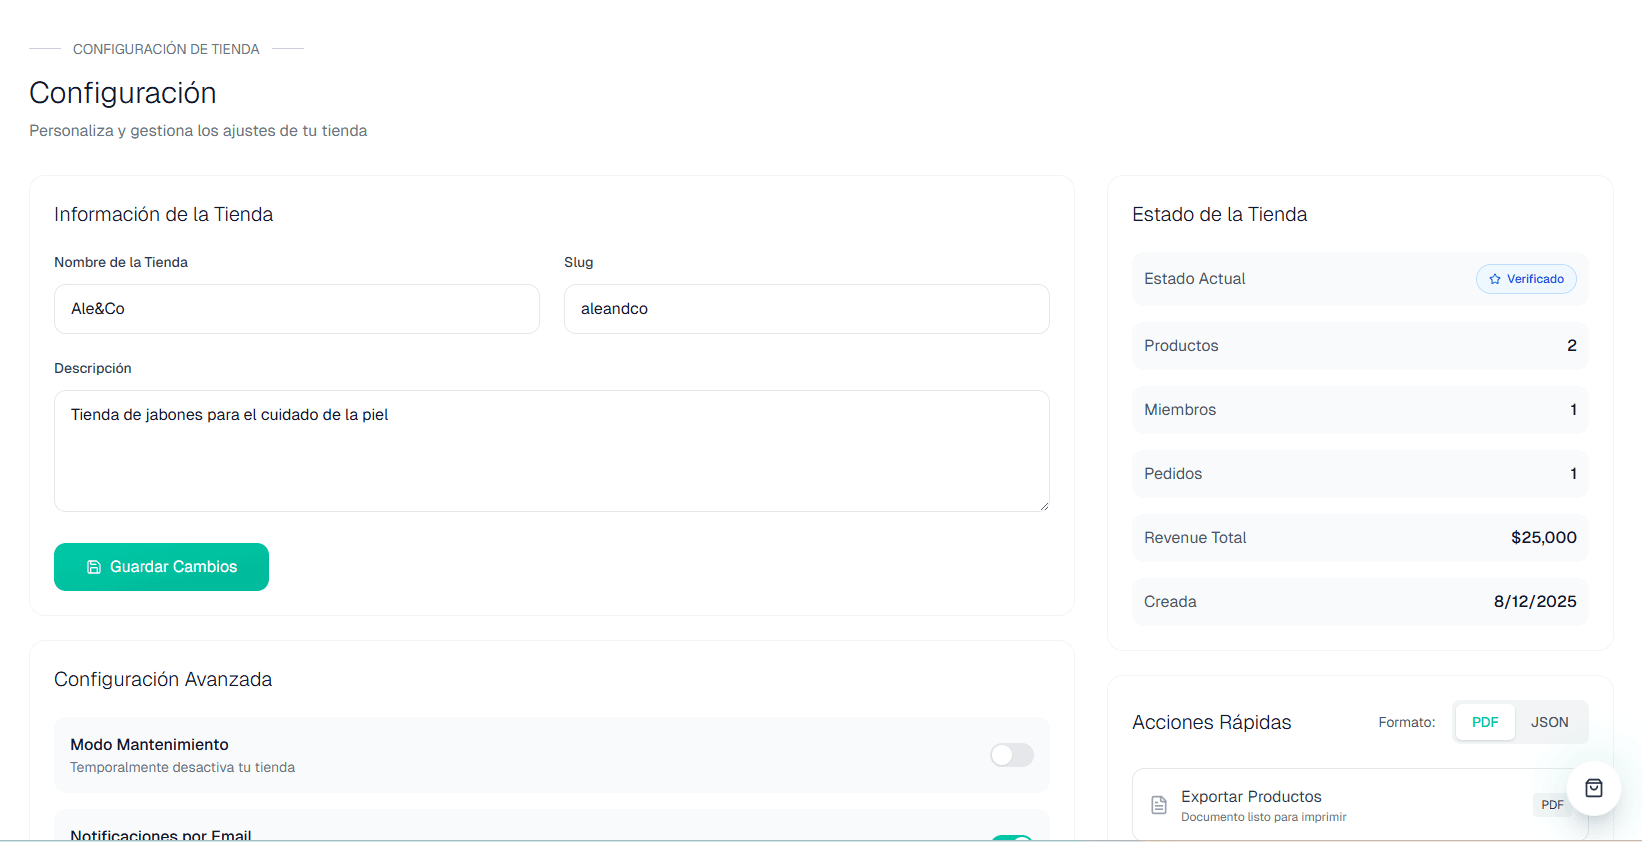
Task: Select JSON export format
Action: click(x=1550, y=722)
